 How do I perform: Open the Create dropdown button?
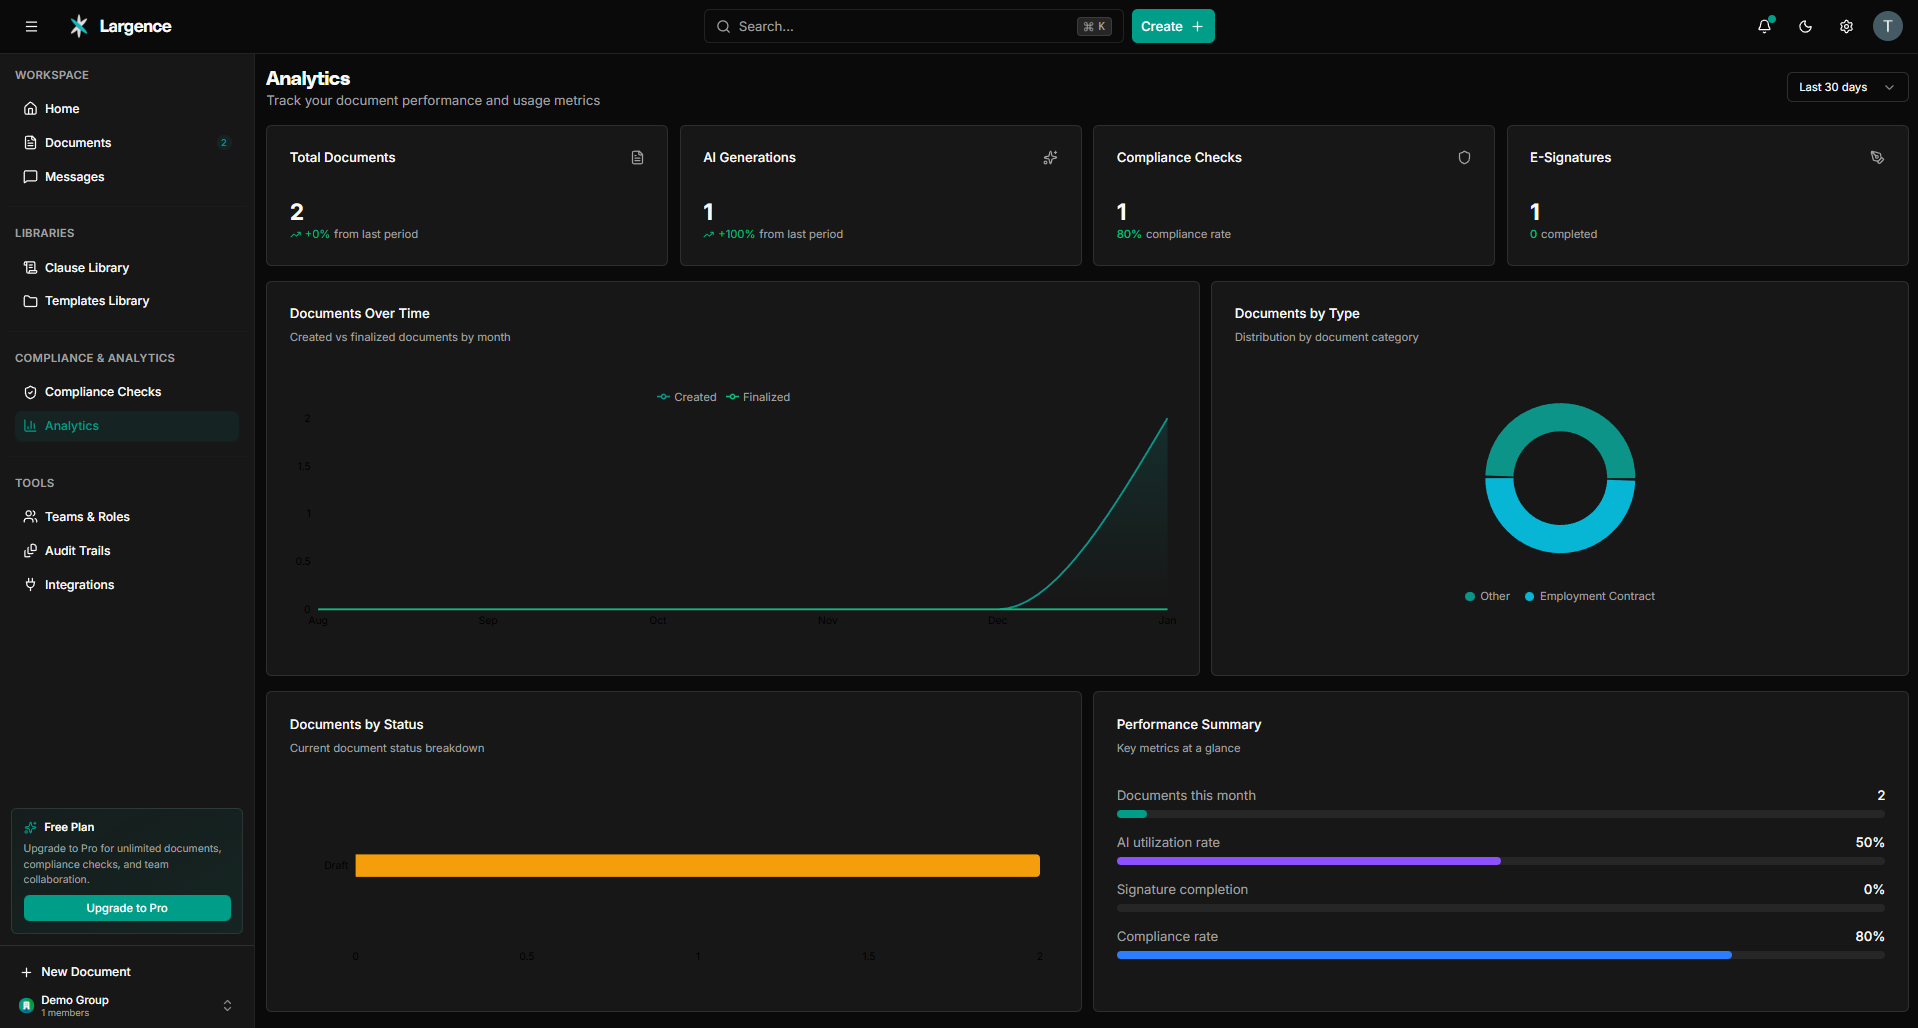click(x=1172, y=27)
